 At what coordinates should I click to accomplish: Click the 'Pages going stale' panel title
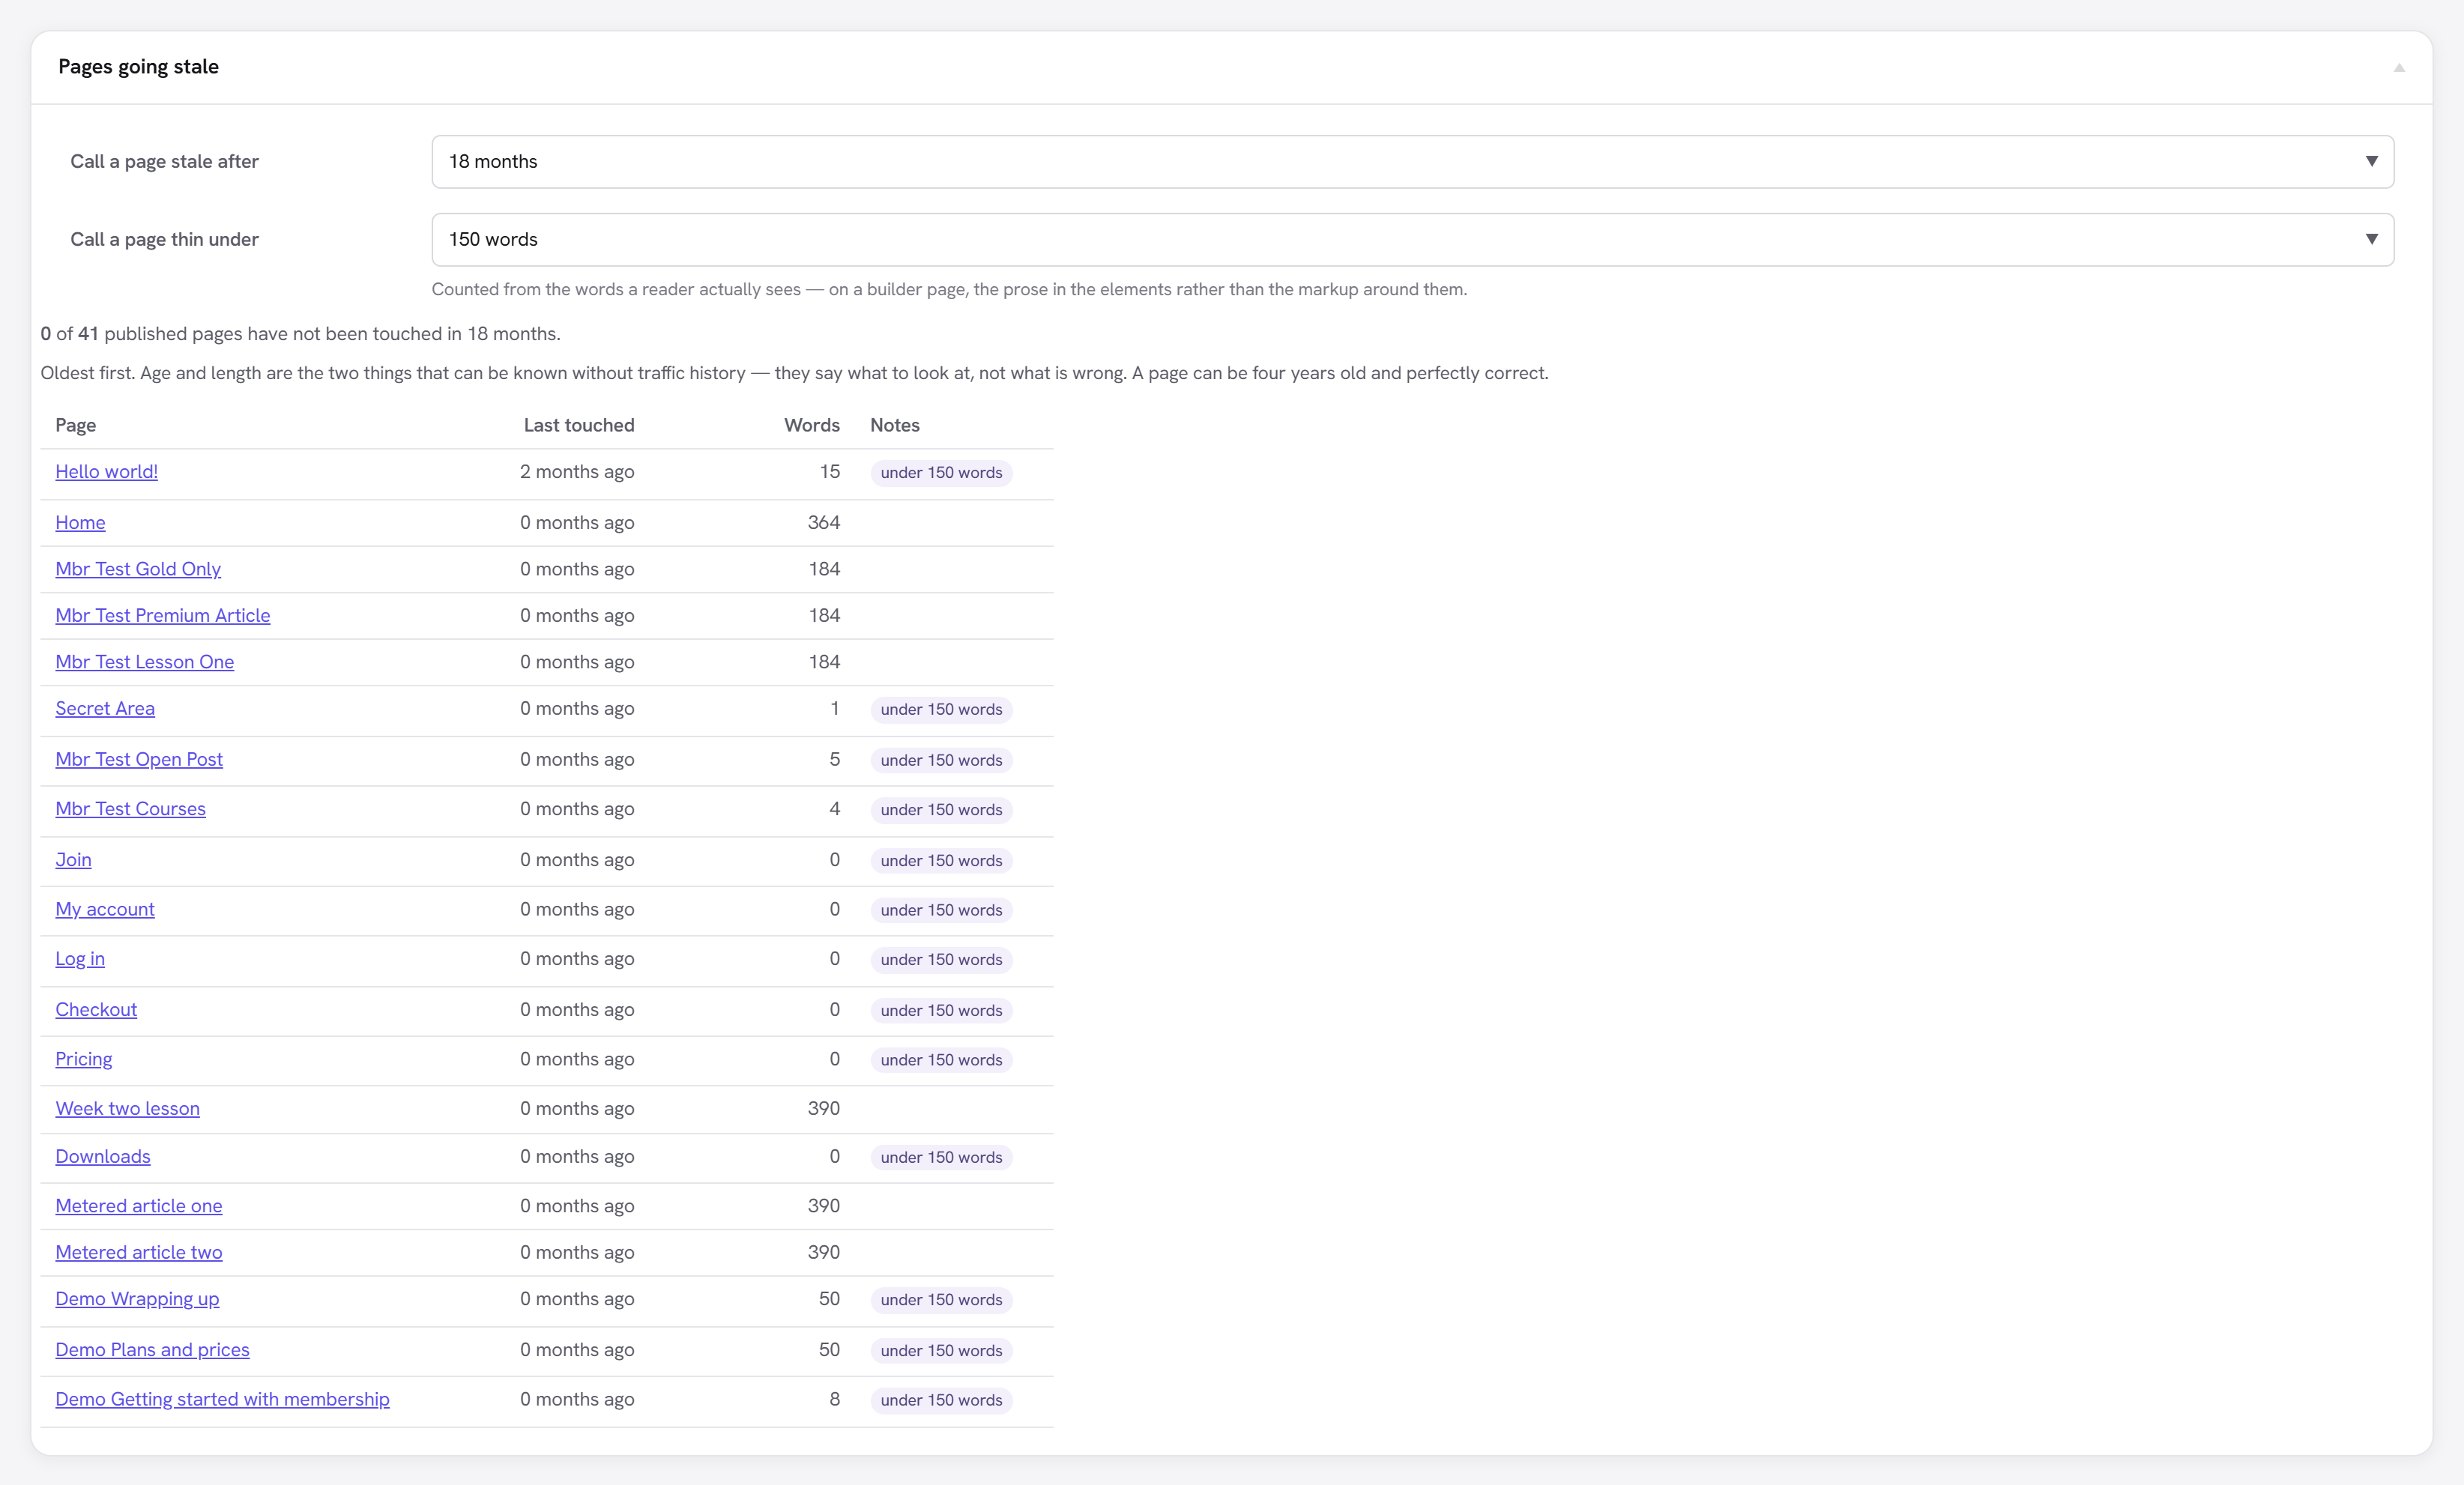(138, 66)
